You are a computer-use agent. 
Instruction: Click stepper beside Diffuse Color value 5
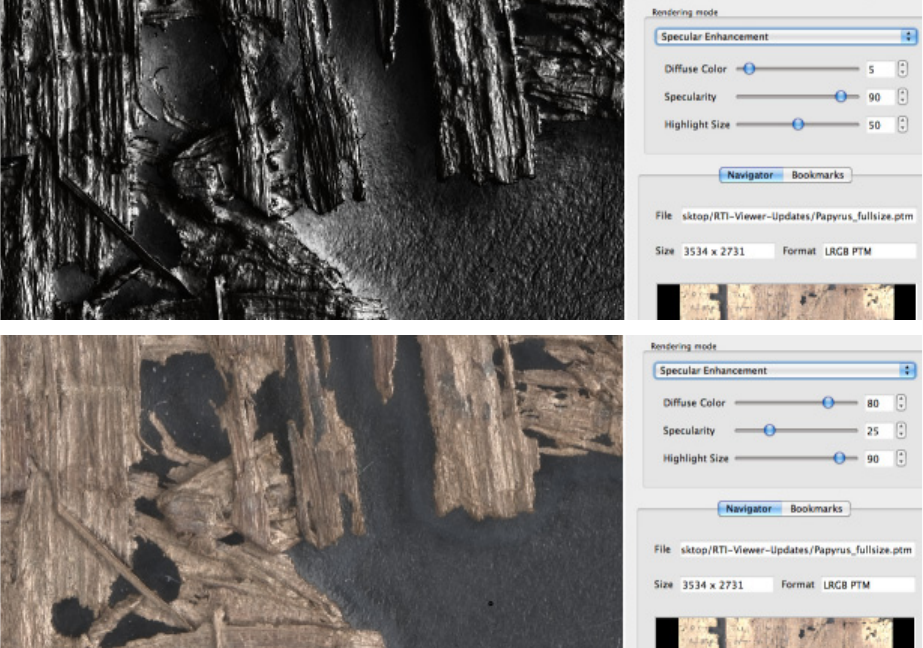point(903,69)
